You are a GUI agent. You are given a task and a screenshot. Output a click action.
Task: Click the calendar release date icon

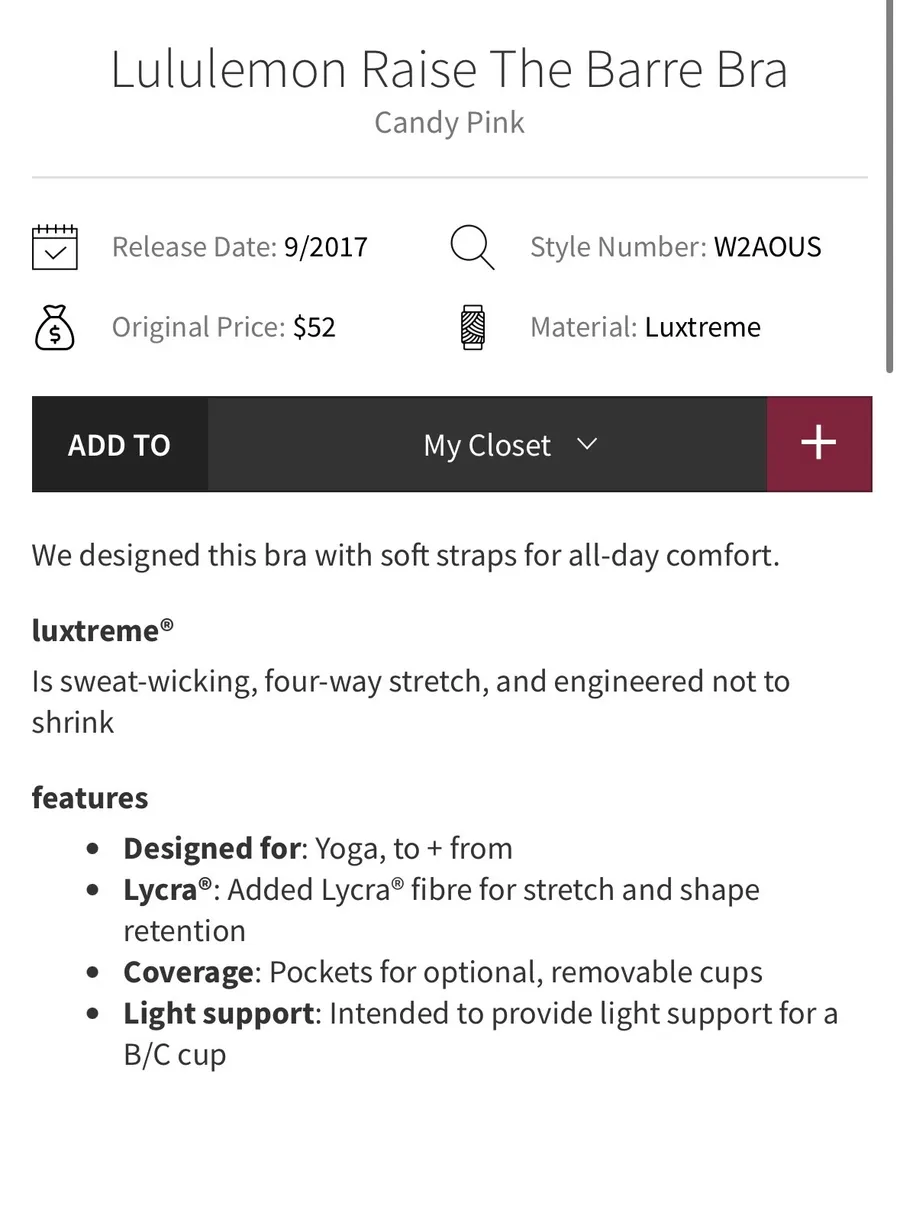pos(55,246)
